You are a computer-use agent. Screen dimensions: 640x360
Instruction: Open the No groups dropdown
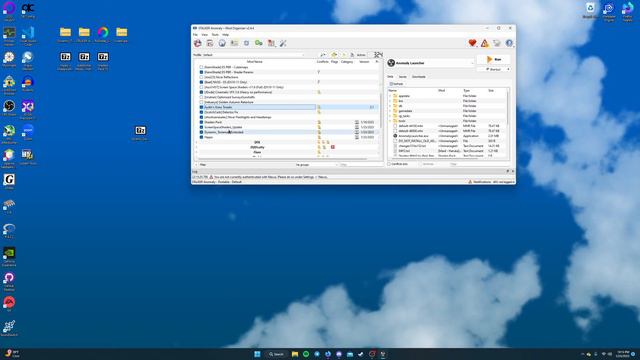[x=316, y=164]
